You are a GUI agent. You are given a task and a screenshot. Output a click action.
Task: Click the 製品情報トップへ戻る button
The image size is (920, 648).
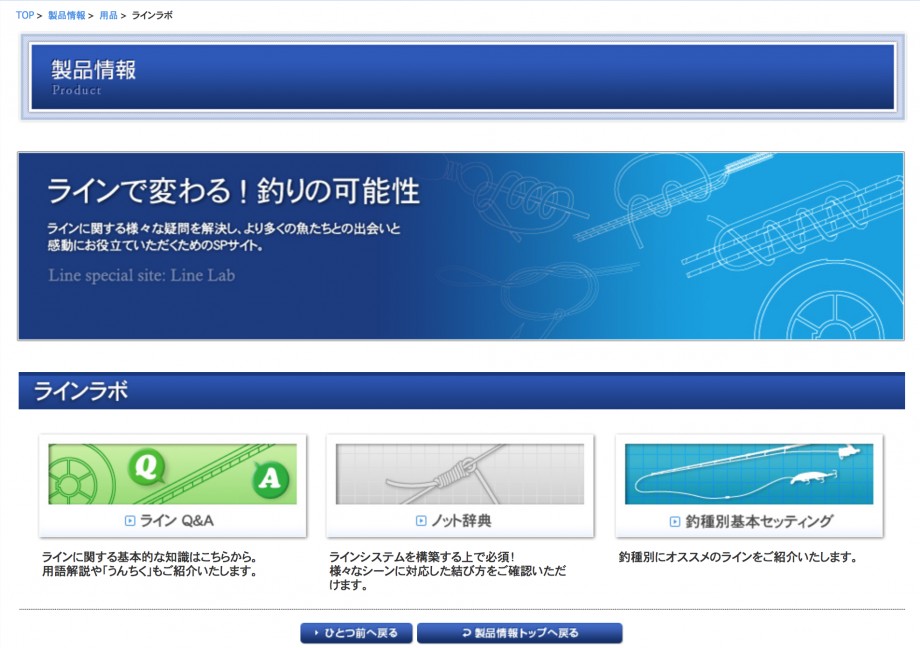tap(519, 633)
